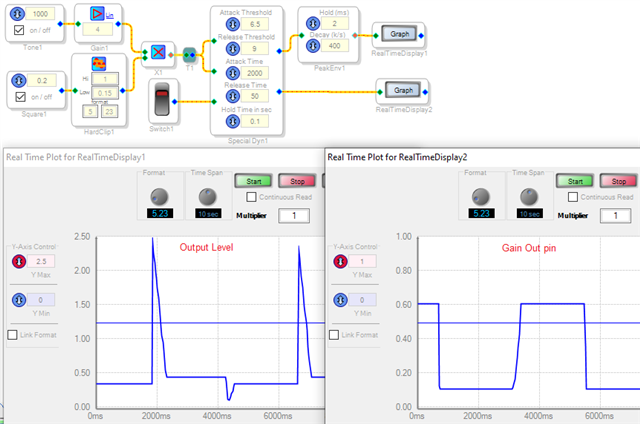The width and height of the screenshot is (640, 424).
Task: Click the Hold Time in sec stepper icon
Action: tap(233, 121)
